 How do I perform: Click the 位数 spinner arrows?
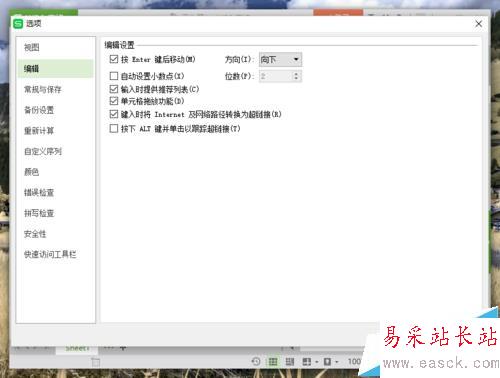pyautogui.click(x=296, y=76)
